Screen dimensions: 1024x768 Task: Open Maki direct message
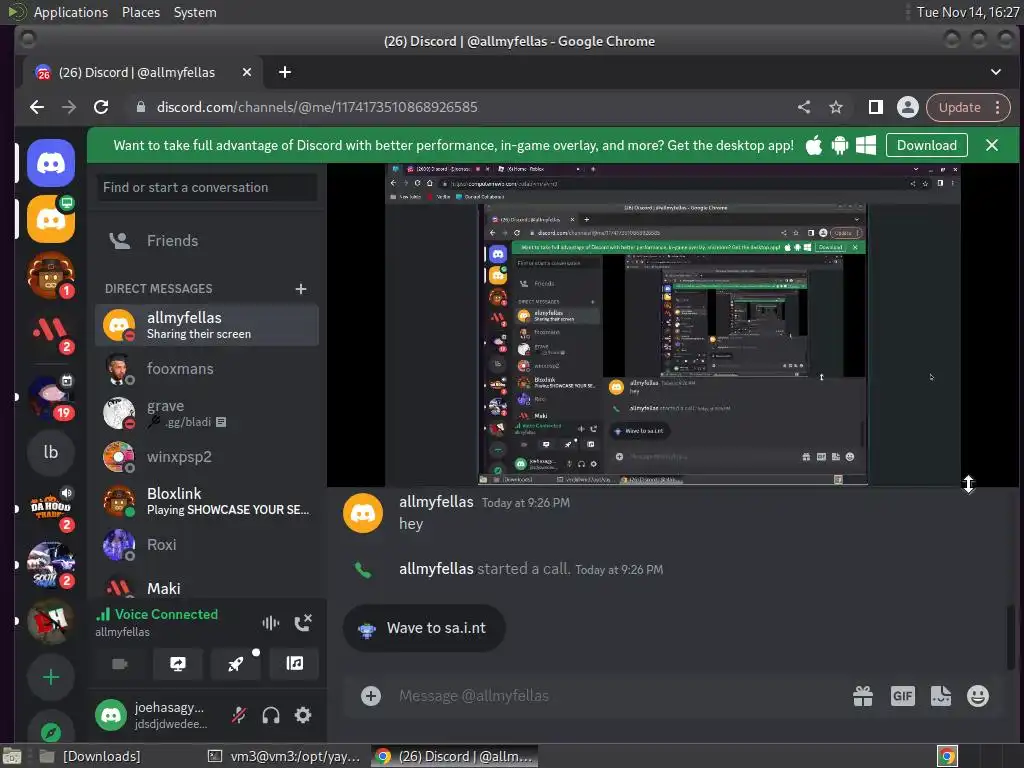(x=206, y=588)
